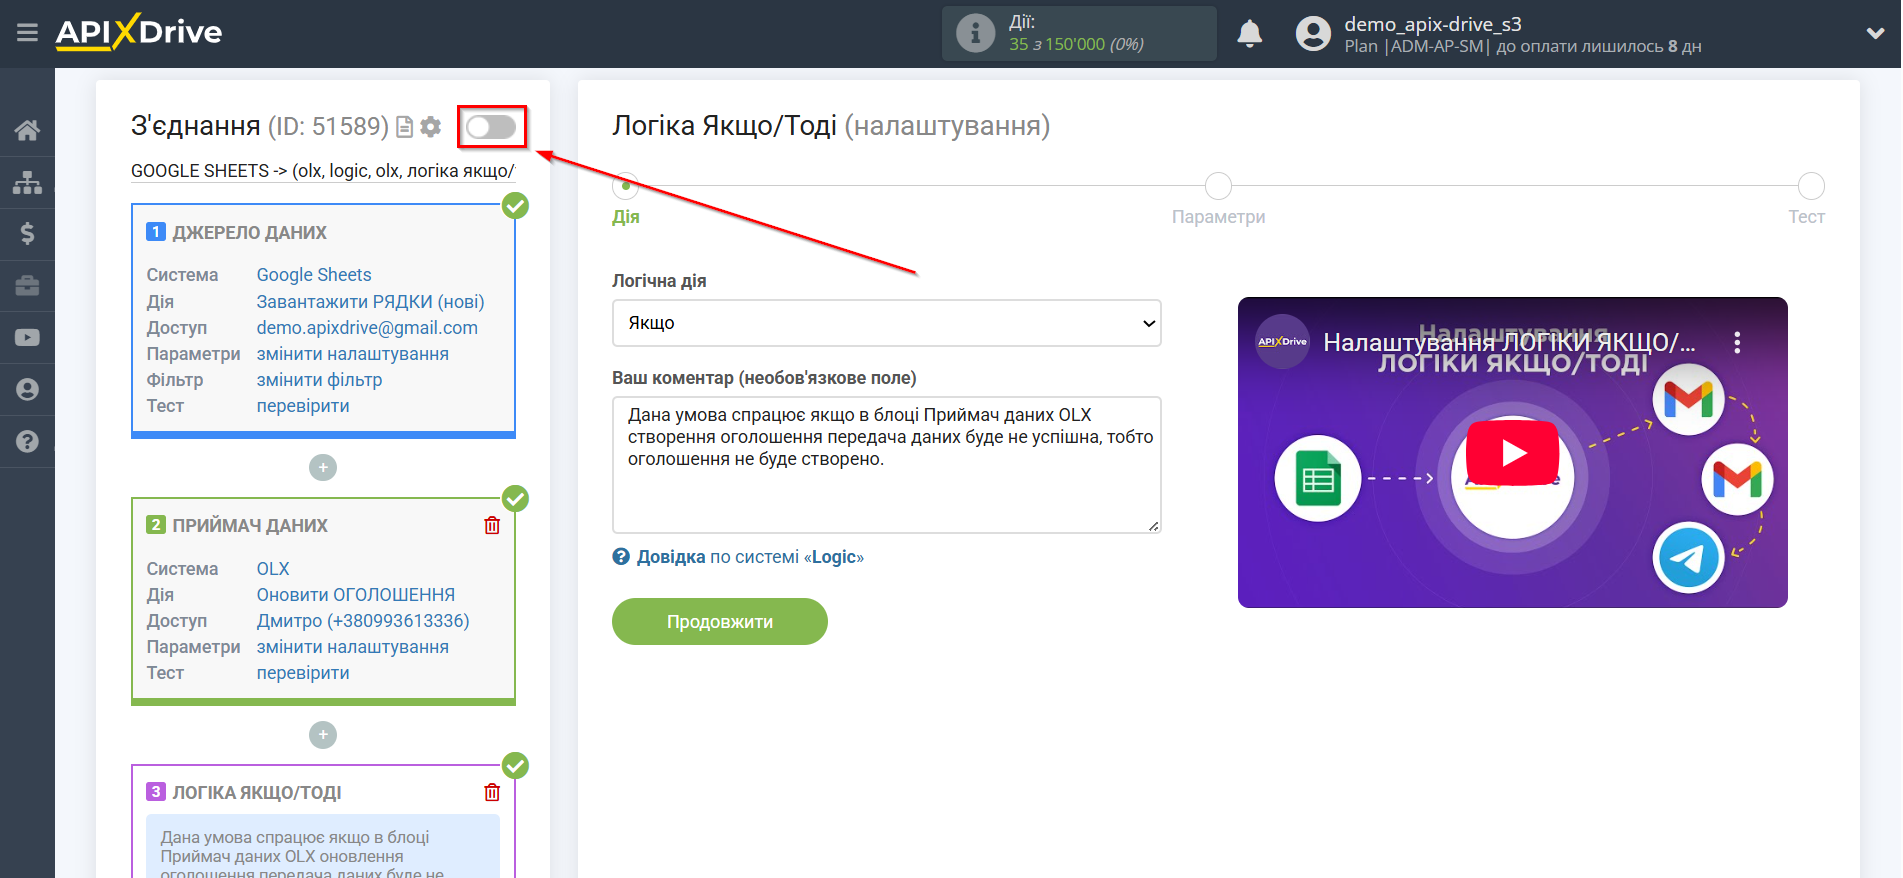Play the YouTube tutorial video
The height and width of the screenshot is (878, 1903).
coord(1512,453)
